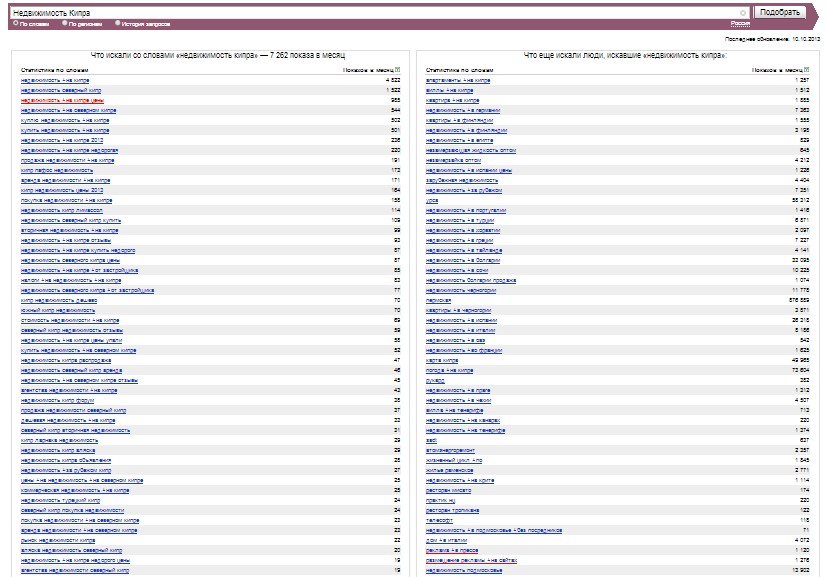Follow link «недвижимость +во франции»
Screen dimensions: 826x577
[x=464, y=351]
